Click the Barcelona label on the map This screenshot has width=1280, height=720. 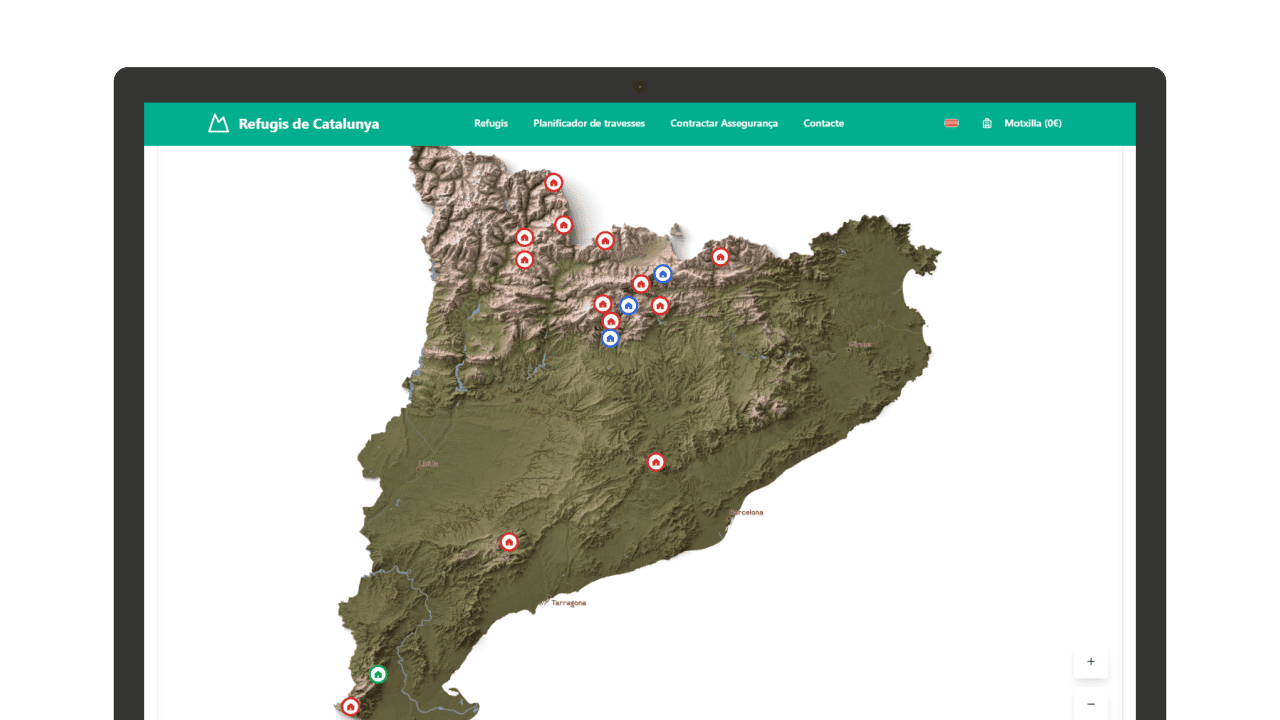747,512
